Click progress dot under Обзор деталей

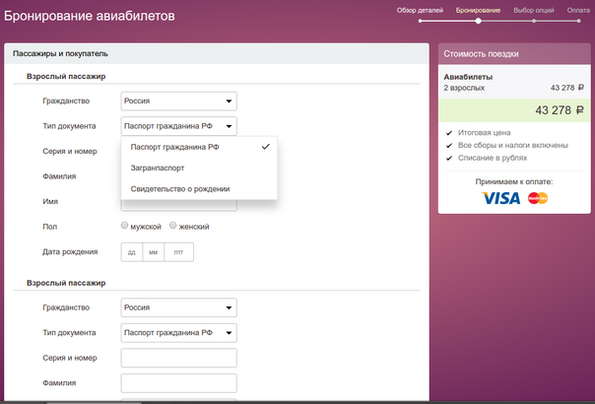[420, 21]
